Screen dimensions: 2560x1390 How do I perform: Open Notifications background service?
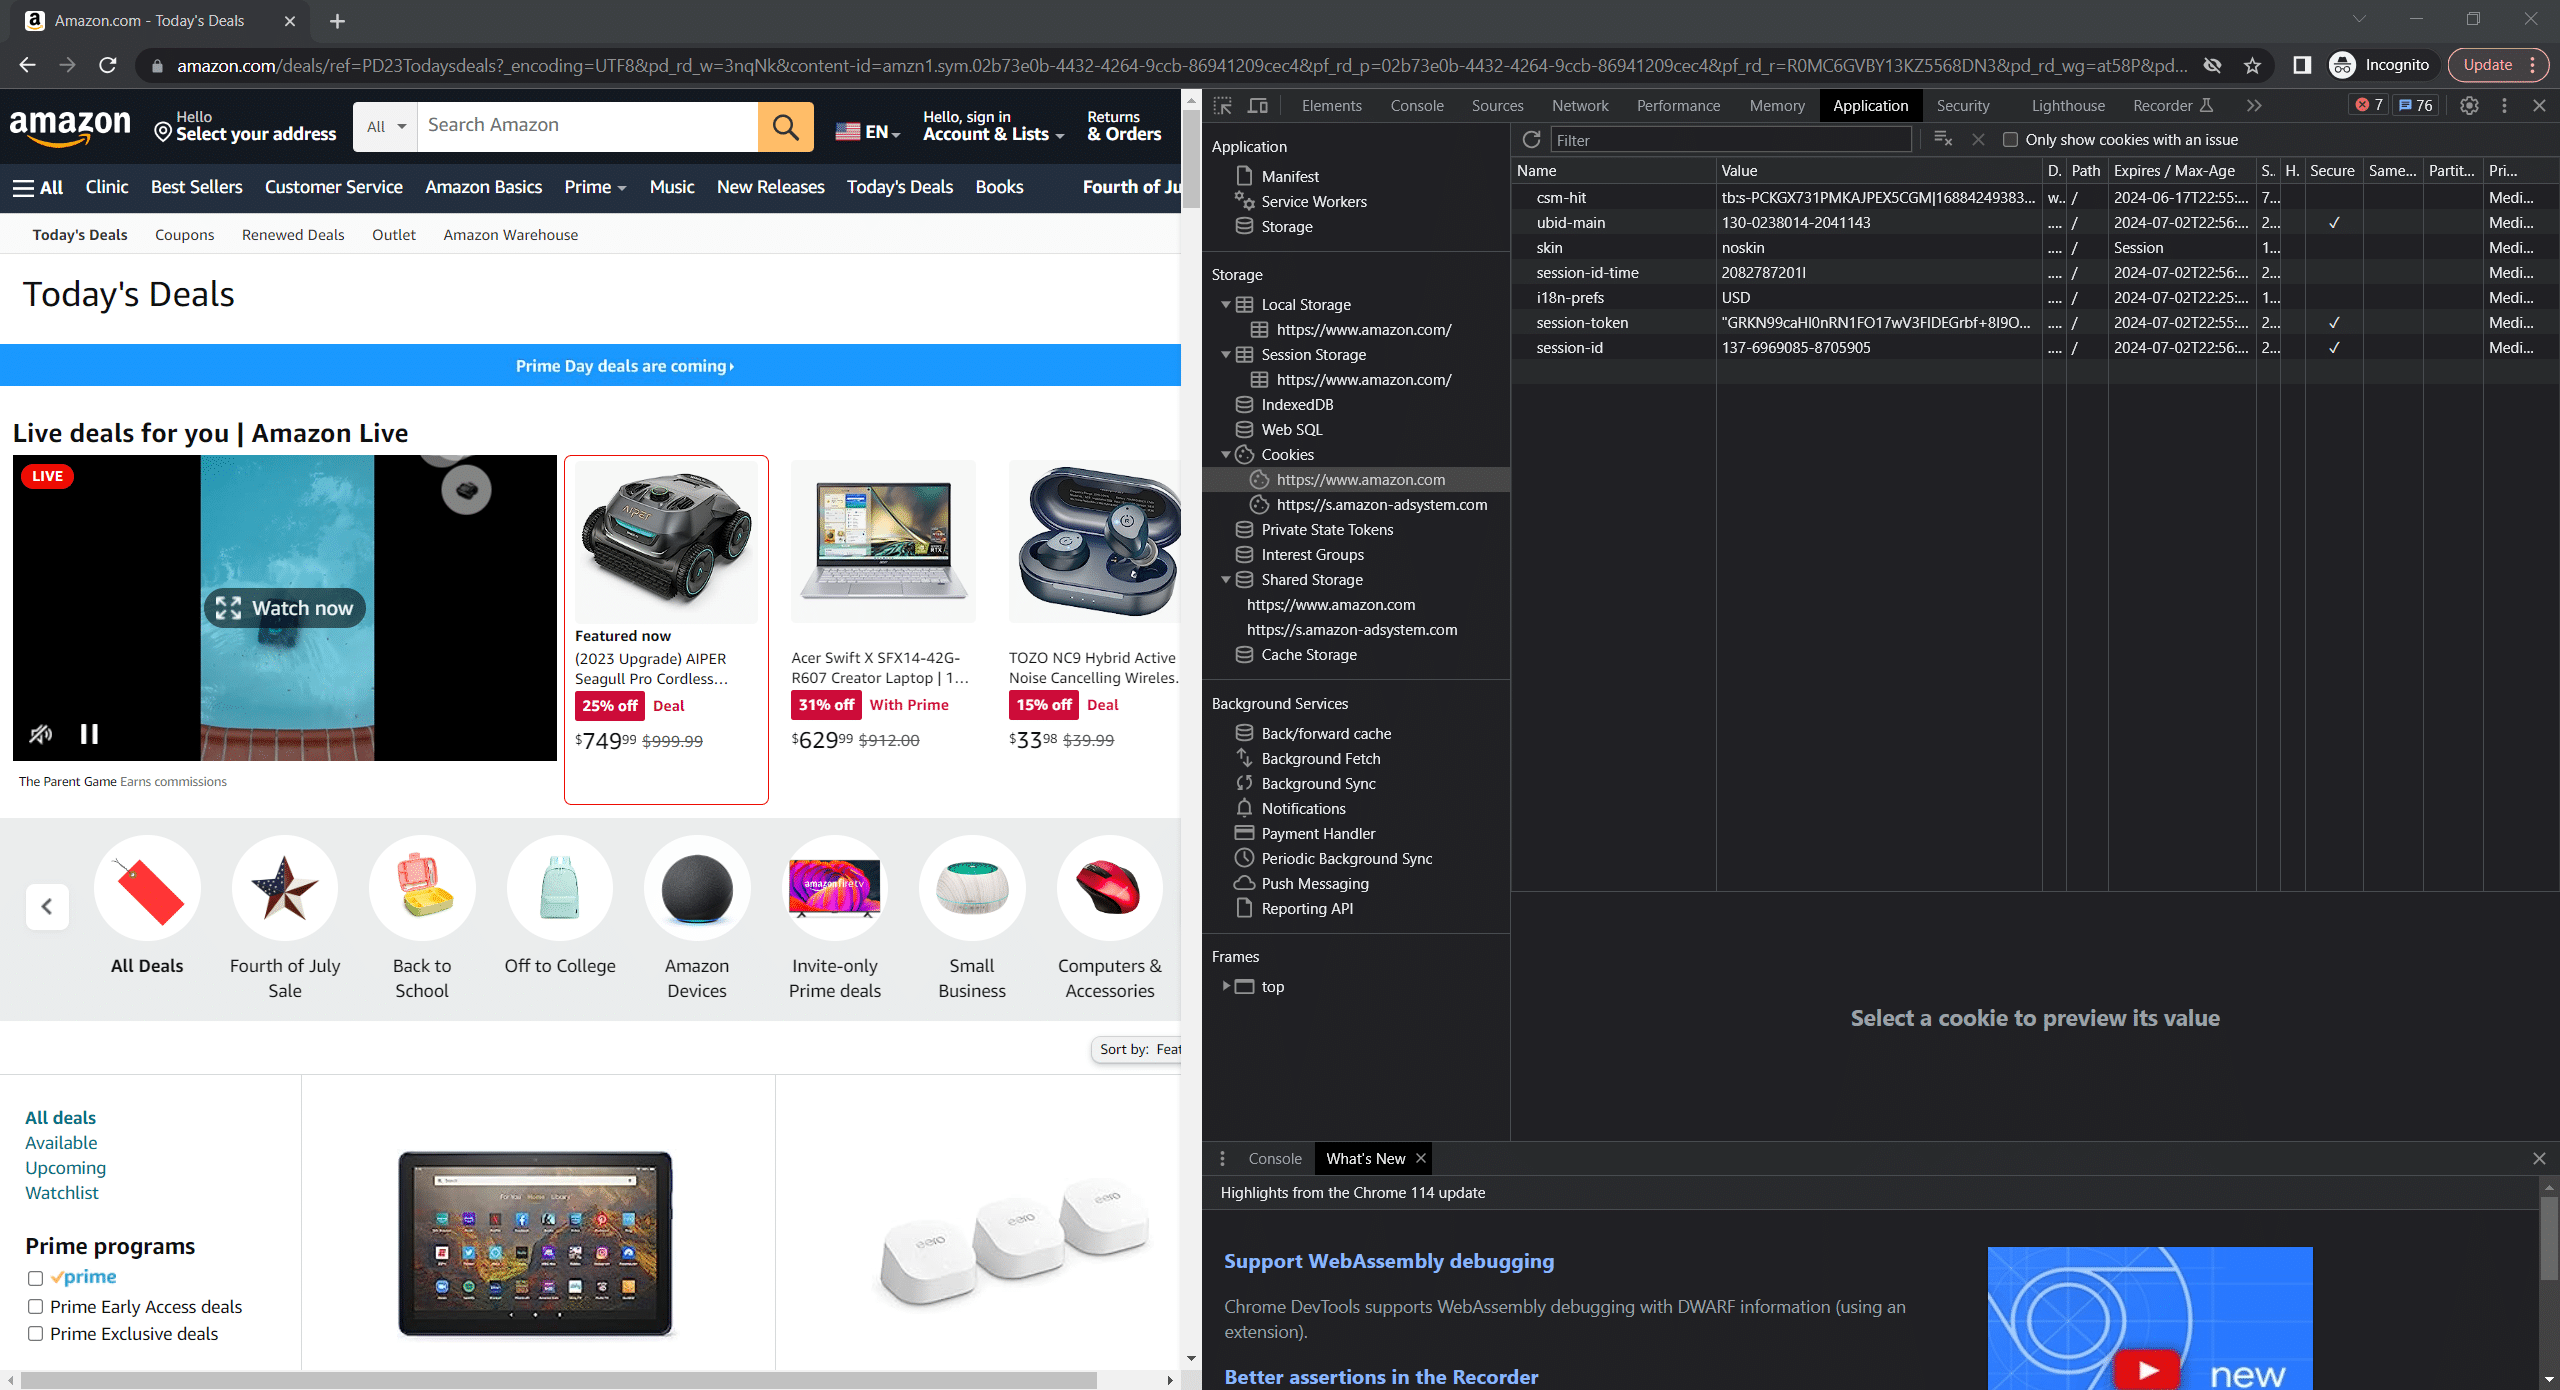pyautogui.click(x=1302, y=808)
